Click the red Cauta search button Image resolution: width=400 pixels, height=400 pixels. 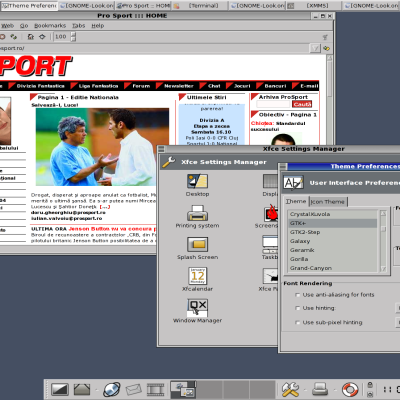[302, 104]
